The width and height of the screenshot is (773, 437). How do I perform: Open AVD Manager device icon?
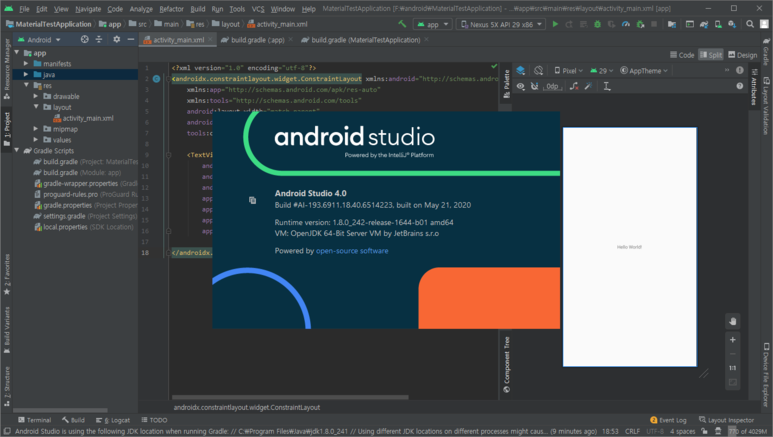pyautogui.click(x=718, y=24)
